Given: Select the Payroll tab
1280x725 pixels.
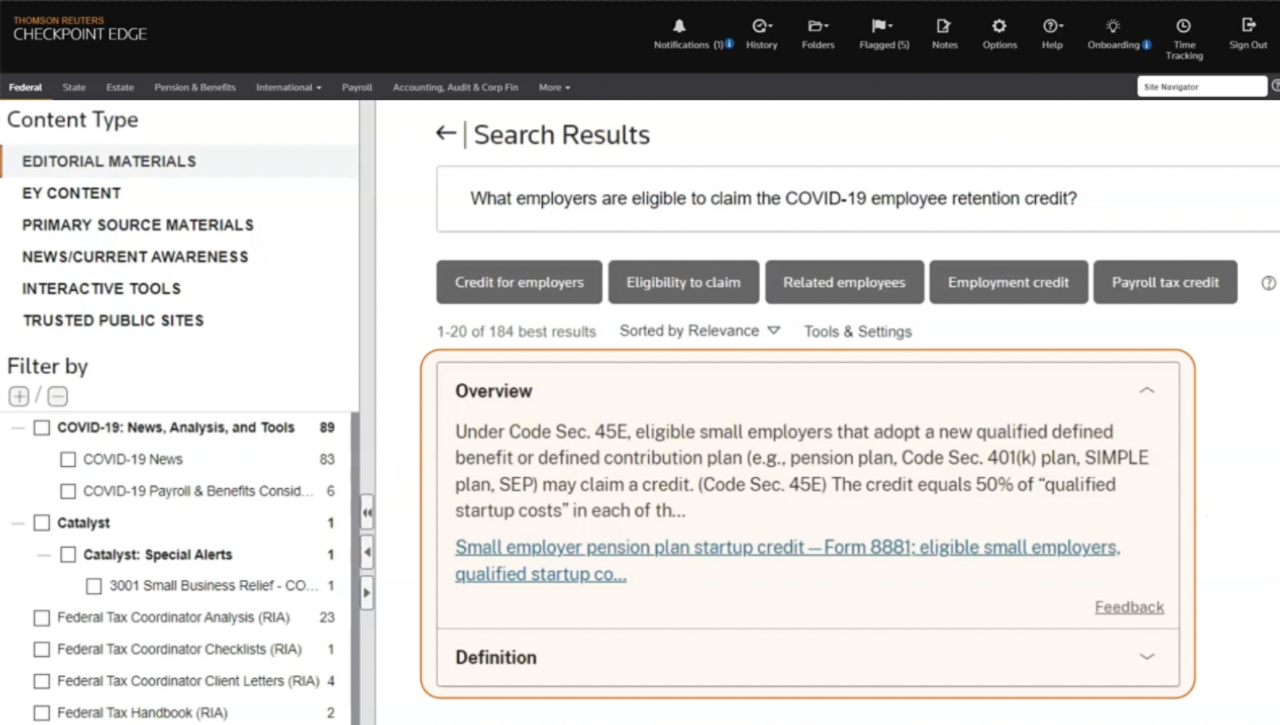Looking at the screenshot, I should click(357, 88).
